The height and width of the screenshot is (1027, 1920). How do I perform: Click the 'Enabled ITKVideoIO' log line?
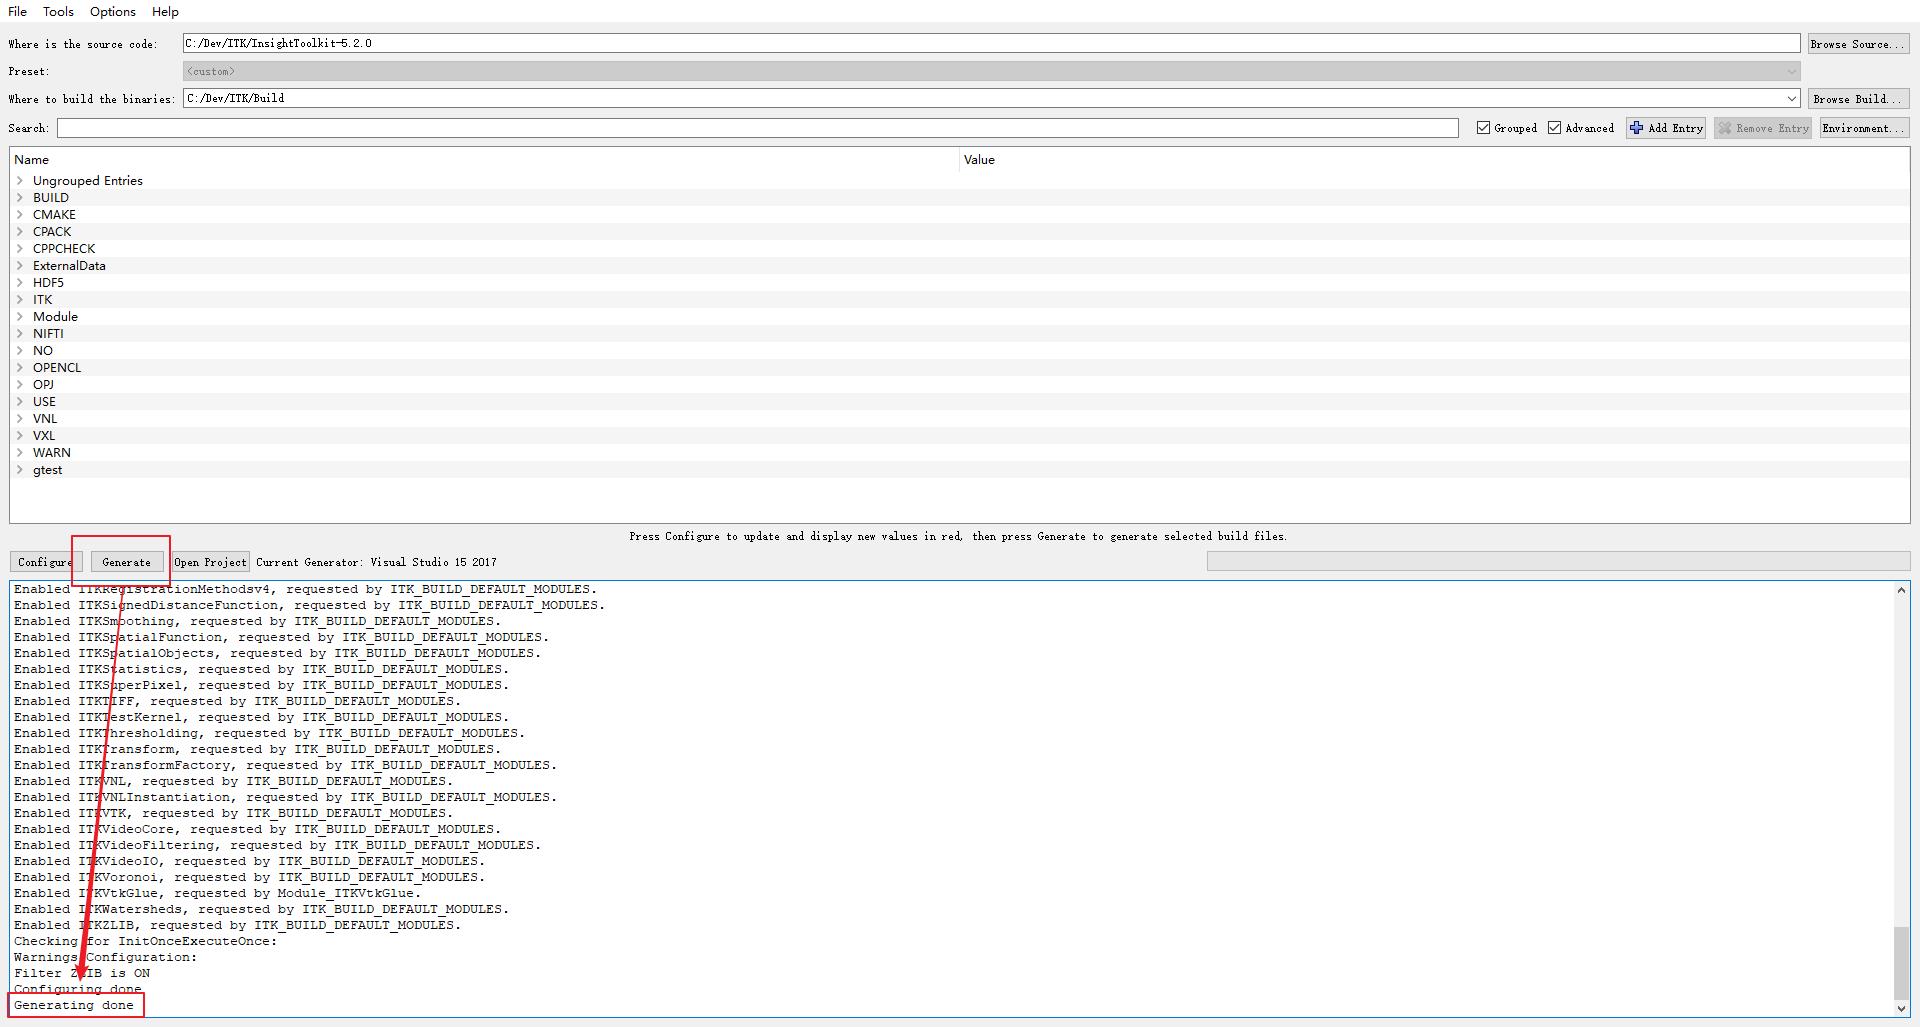point(250,861)
